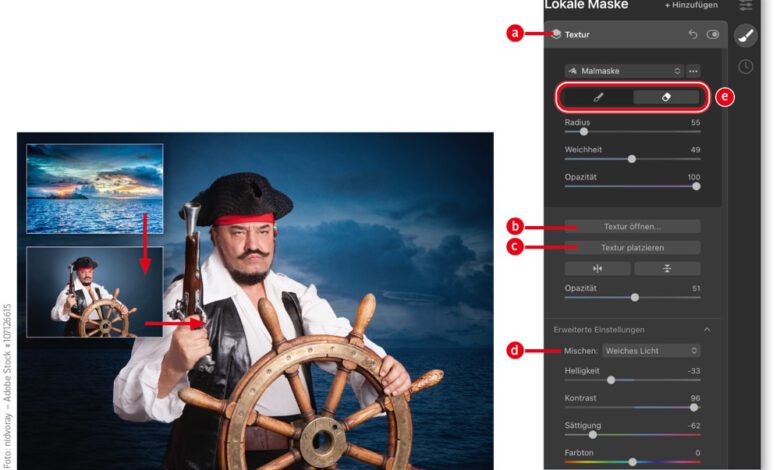The height and width of the screenshot is (470, 780).
Task: Adjust the Farbton hue slider
Action: coord(632,462)
